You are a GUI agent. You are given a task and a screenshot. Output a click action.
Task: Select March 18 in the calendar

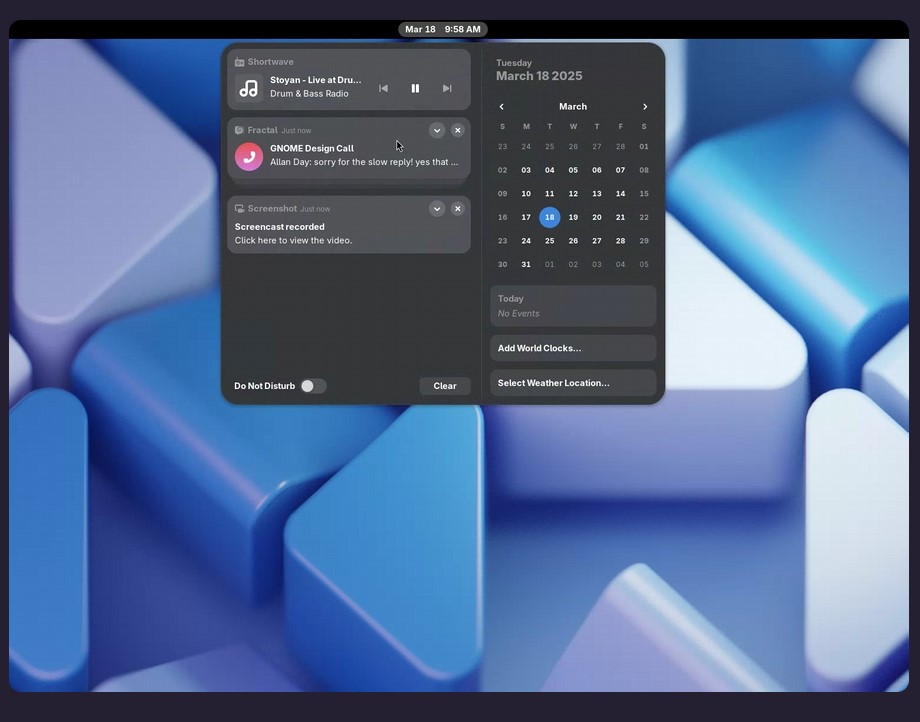pyautogui.click(x=549, y=217)
